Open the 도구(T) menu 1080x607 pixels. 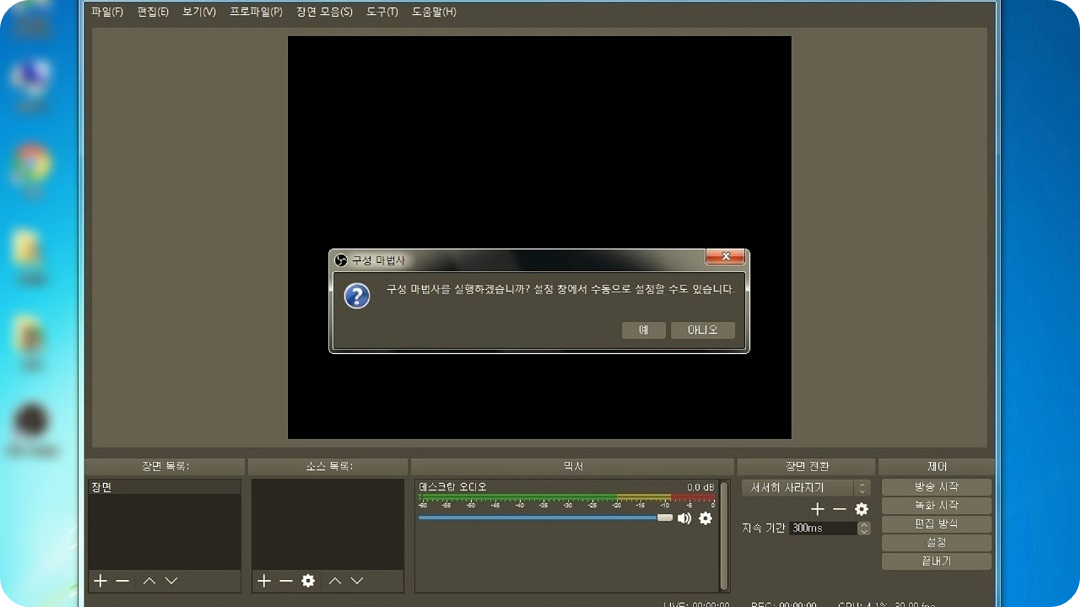[381, 12]
